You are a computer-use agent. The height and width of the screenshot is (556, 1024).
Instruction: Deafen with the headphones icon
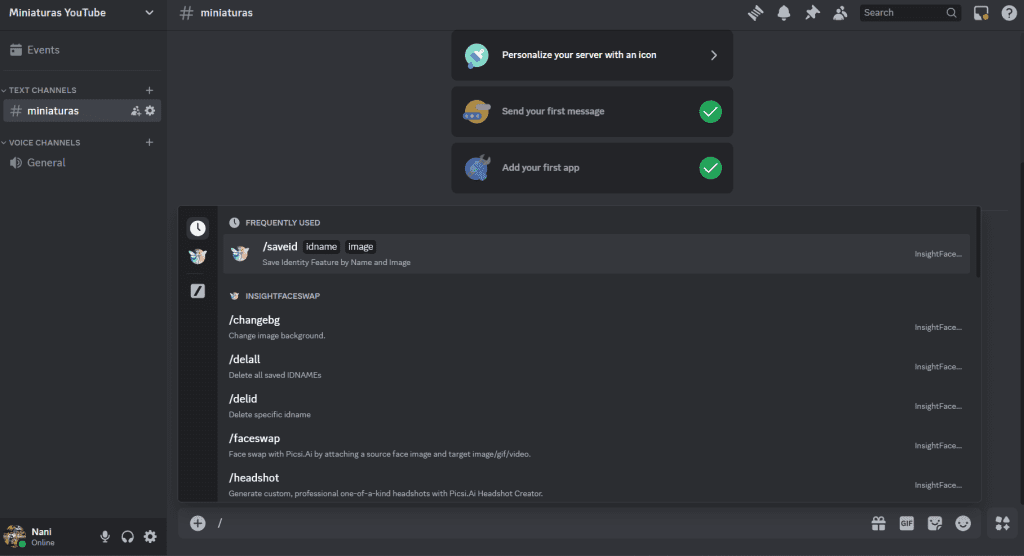click(x=127, y=536)
